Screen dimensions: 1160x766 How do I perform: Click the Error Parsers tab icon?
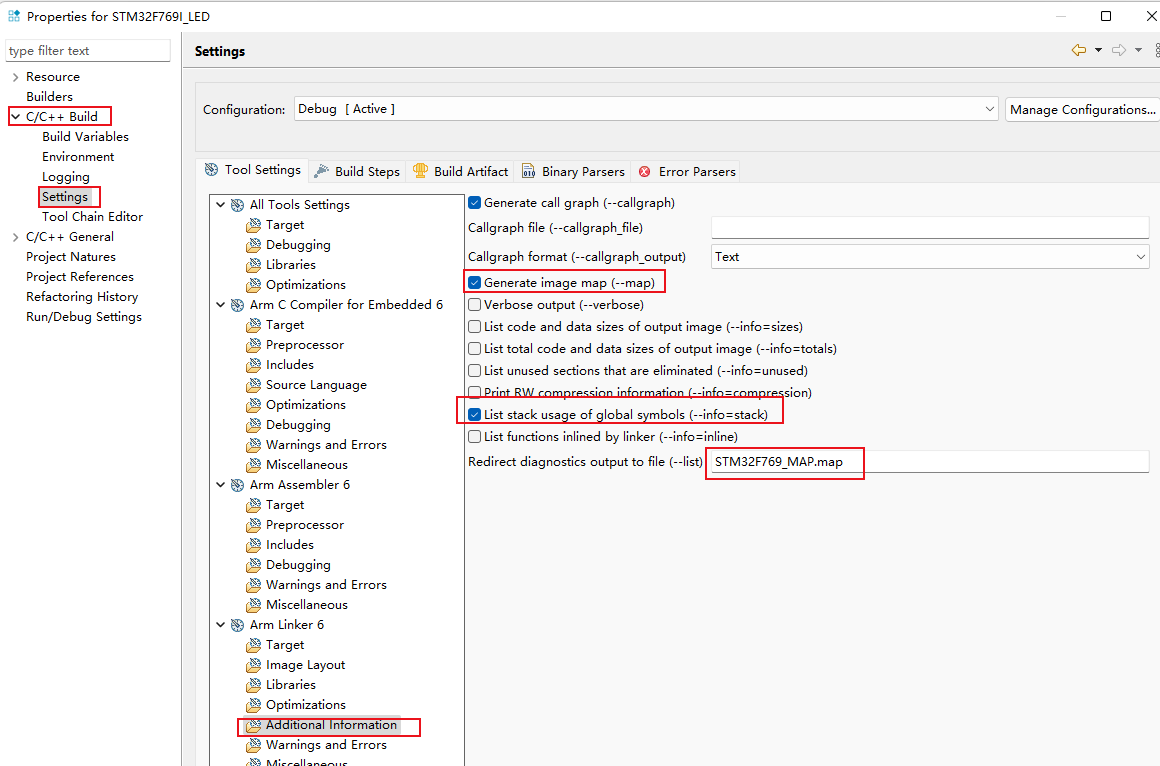point(645,172)
